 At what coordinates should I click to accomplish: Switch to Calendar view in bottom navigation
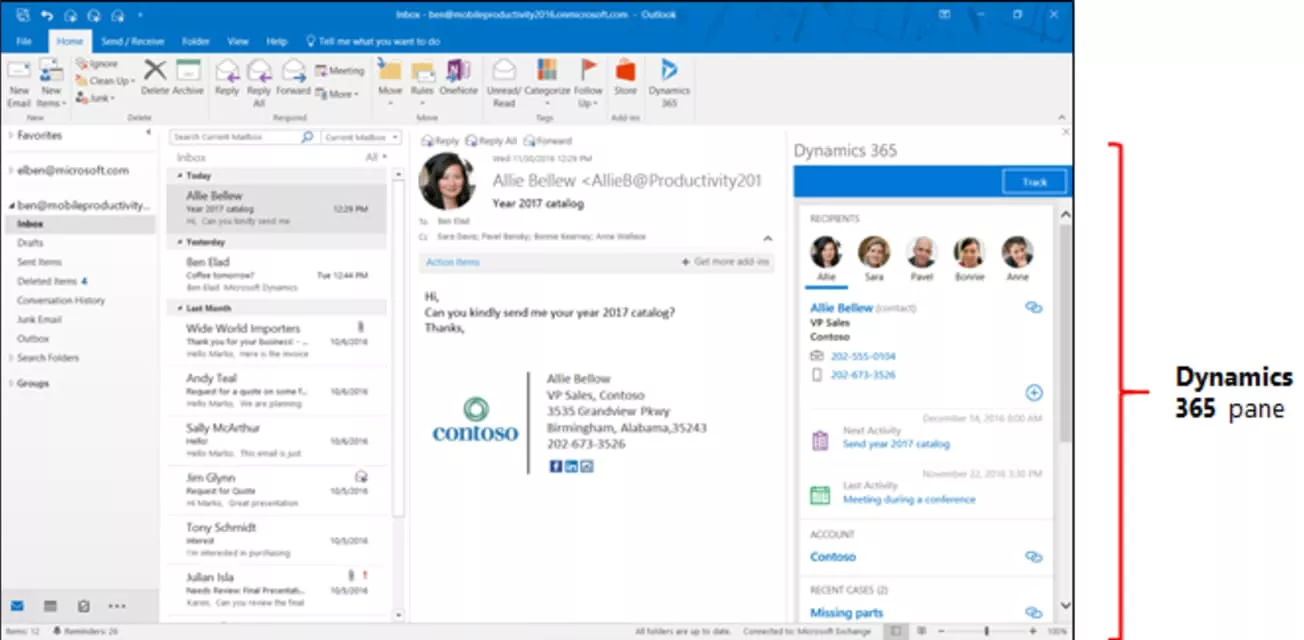pyautogui.click(x=50, y=606)
